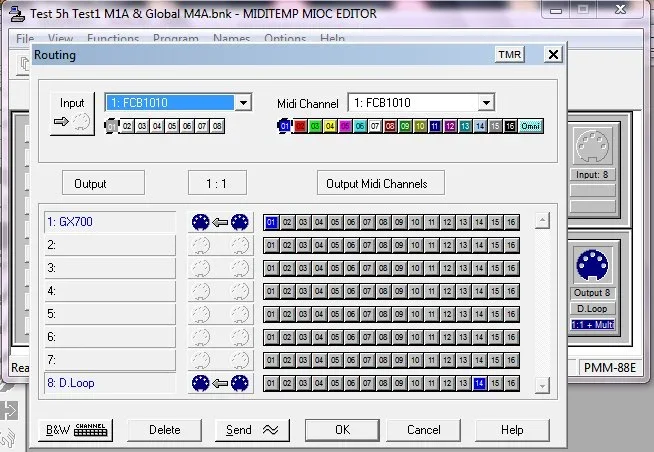Select the 8: D.Loop output name field
This screenshot has height=452, width=654.
110,383
